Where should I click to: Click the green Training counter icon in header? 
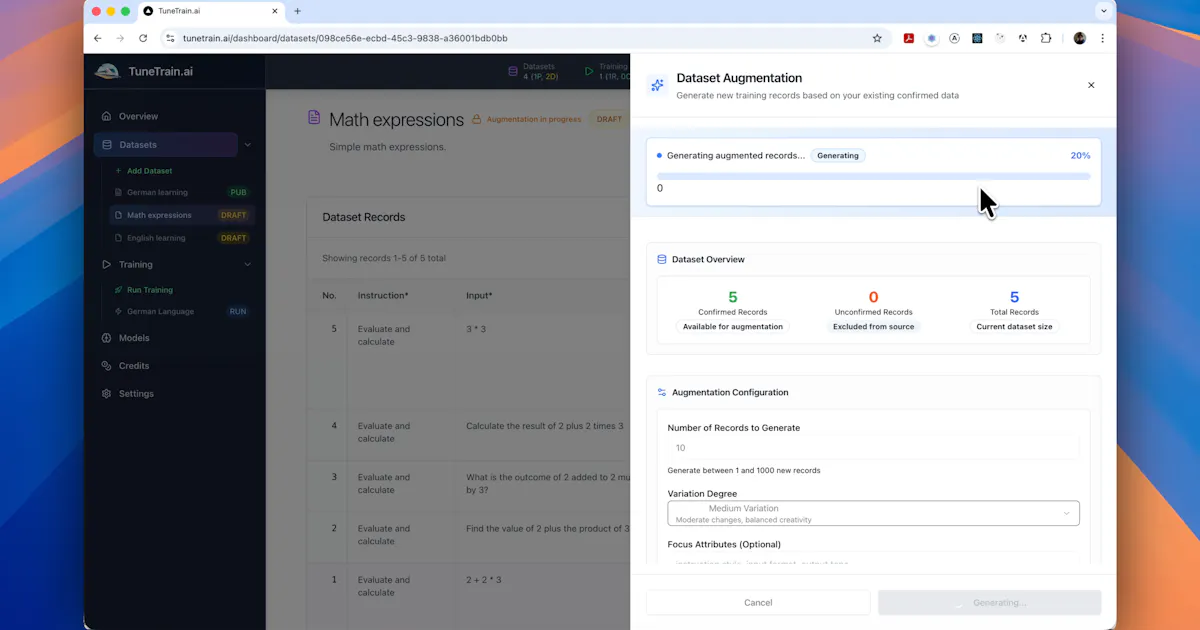coord(589,71)
